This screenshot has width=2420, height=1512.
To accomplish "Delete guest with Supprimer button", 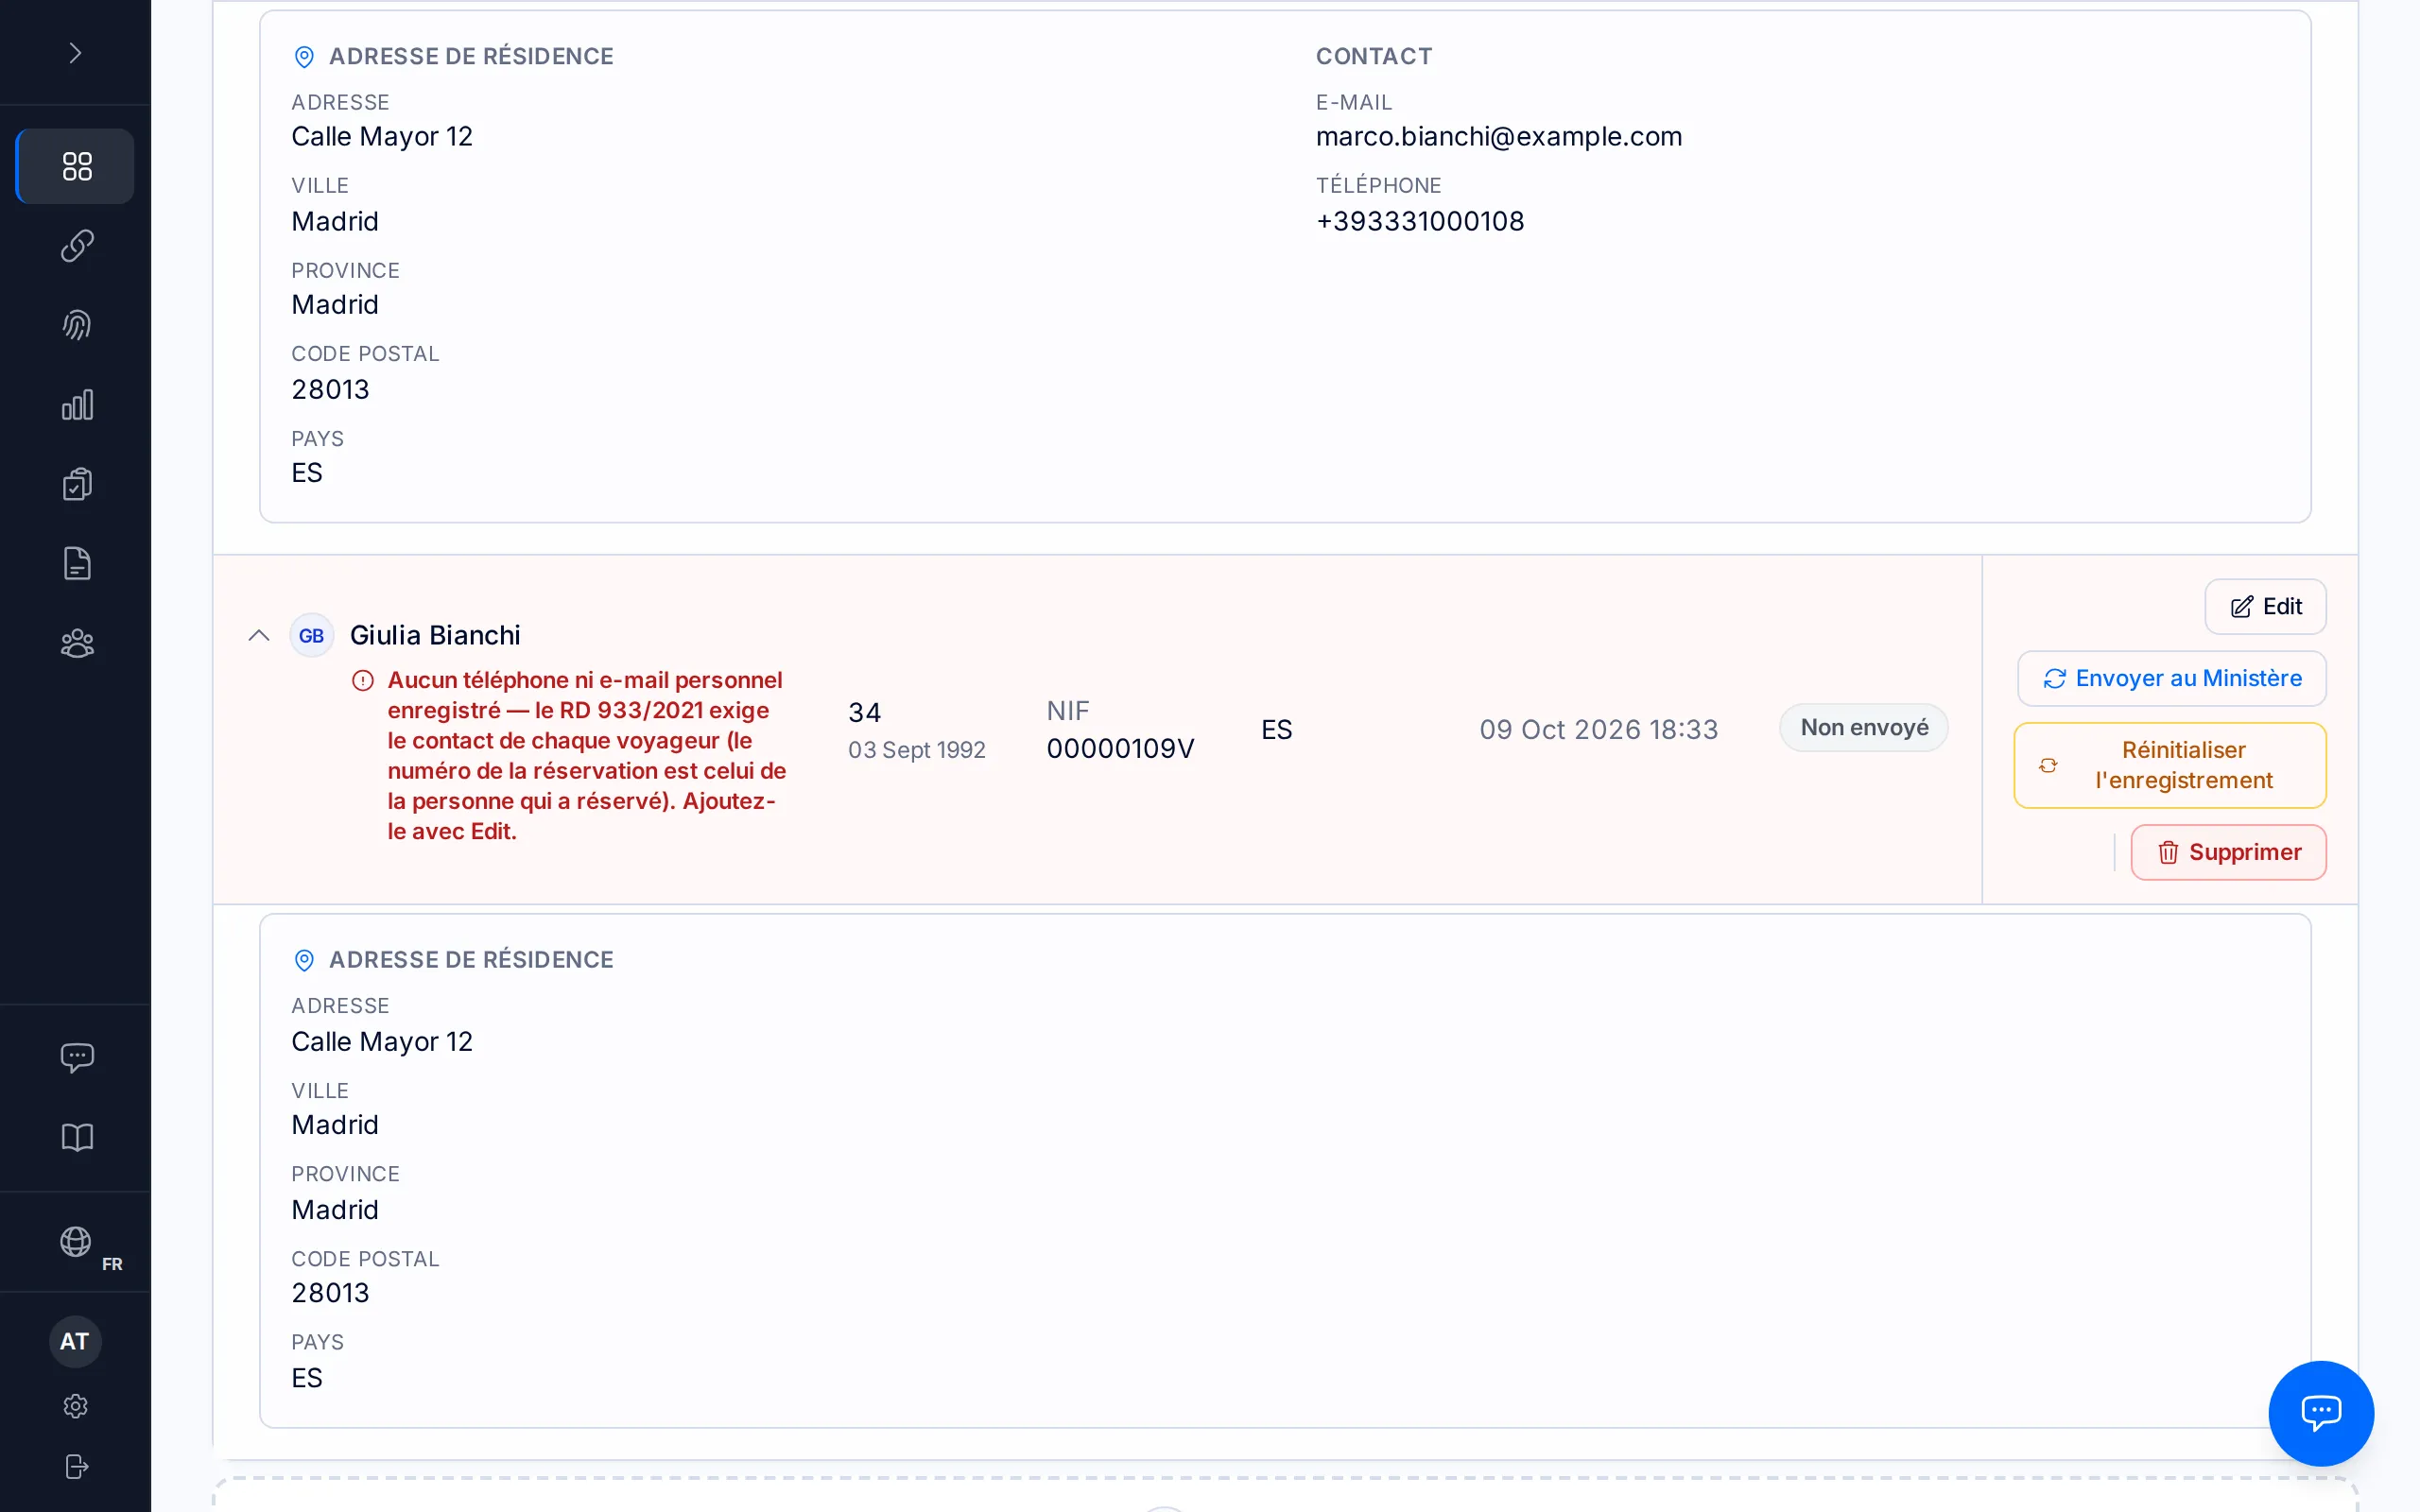I will pos(2228,852).
